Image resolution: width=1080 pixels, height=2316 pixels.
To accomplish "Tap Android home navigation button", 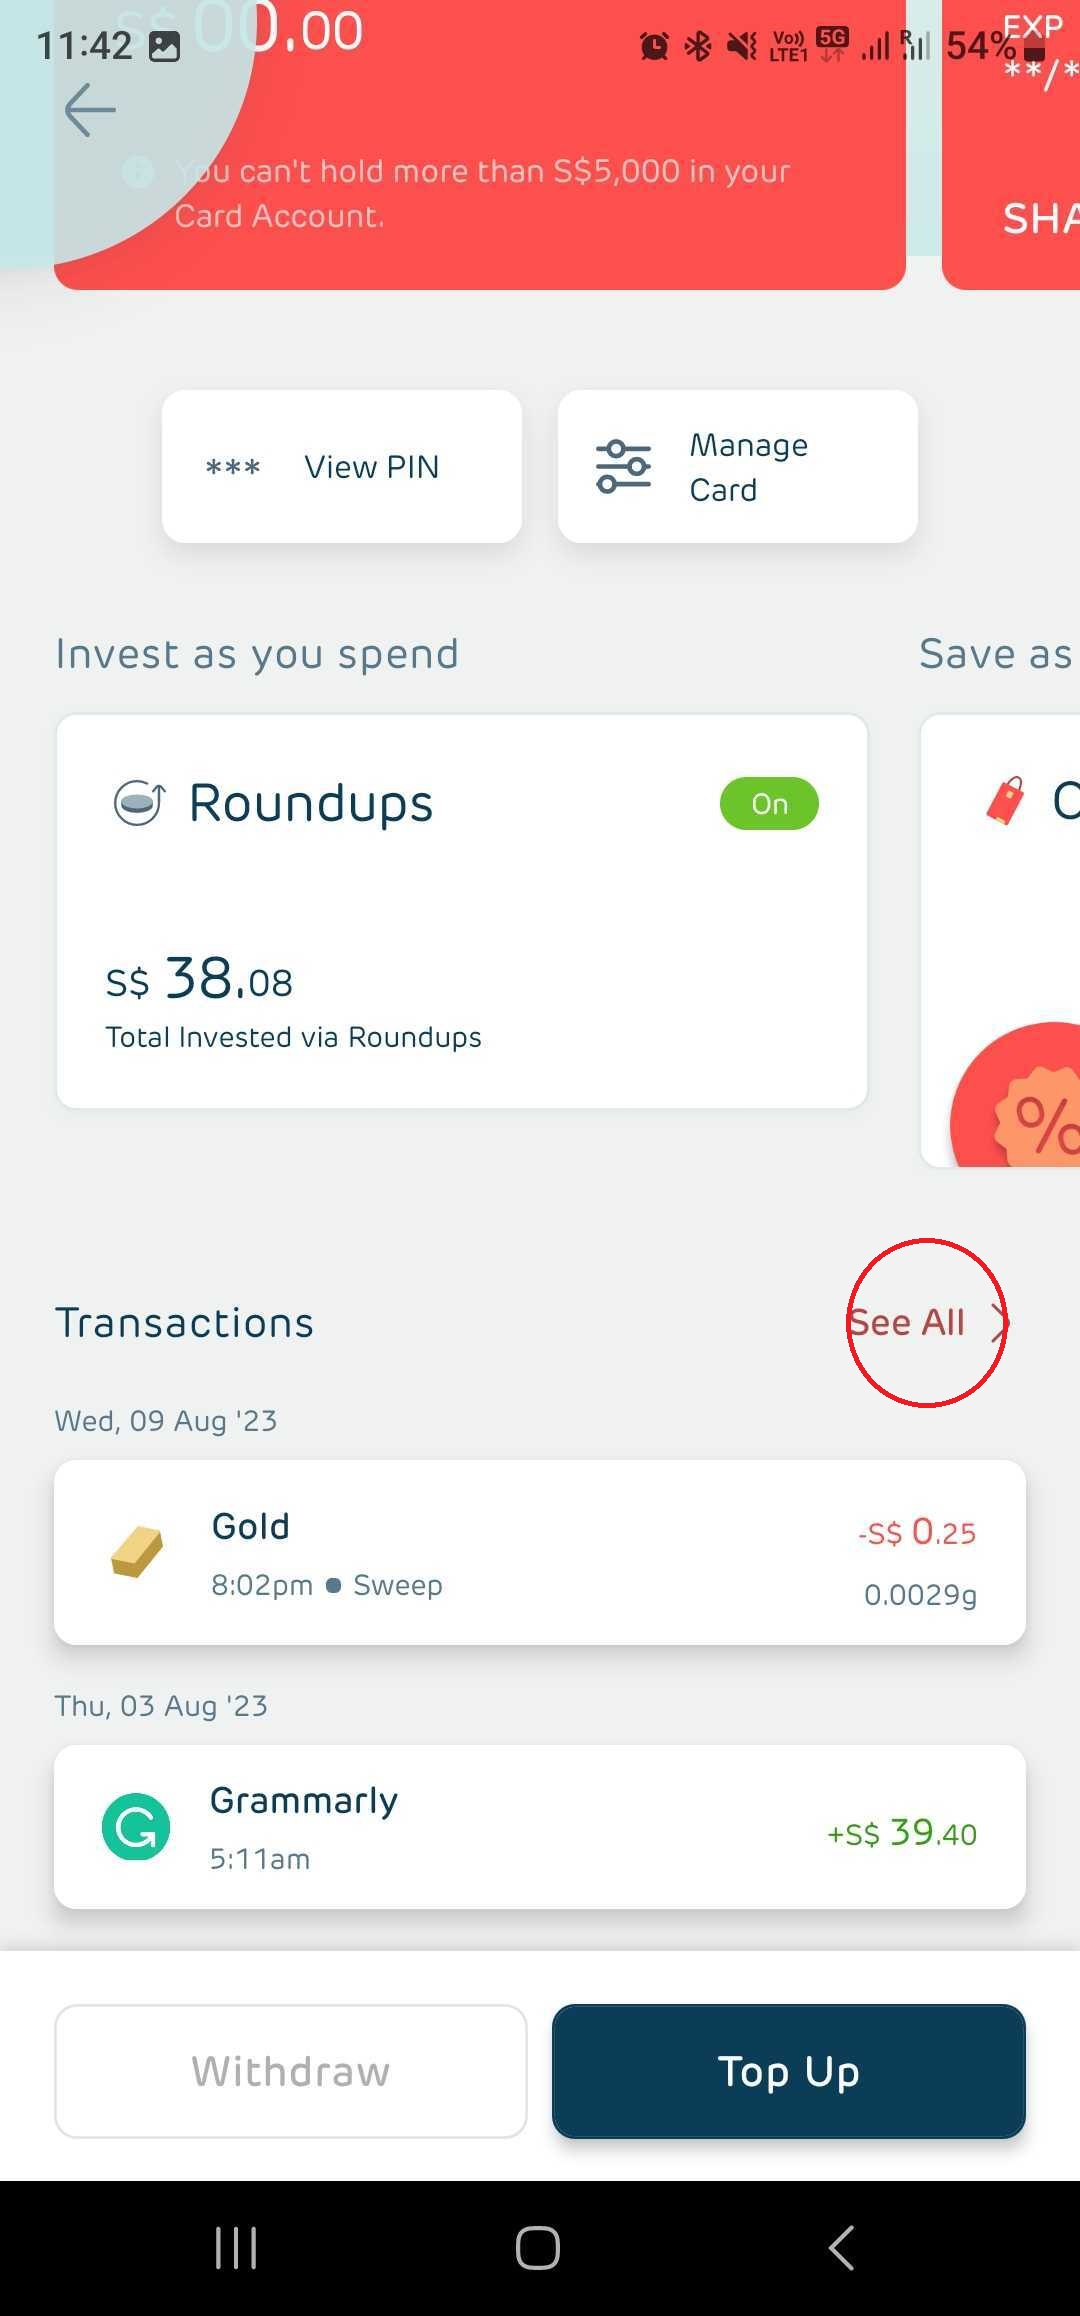I will point(538,2248).
